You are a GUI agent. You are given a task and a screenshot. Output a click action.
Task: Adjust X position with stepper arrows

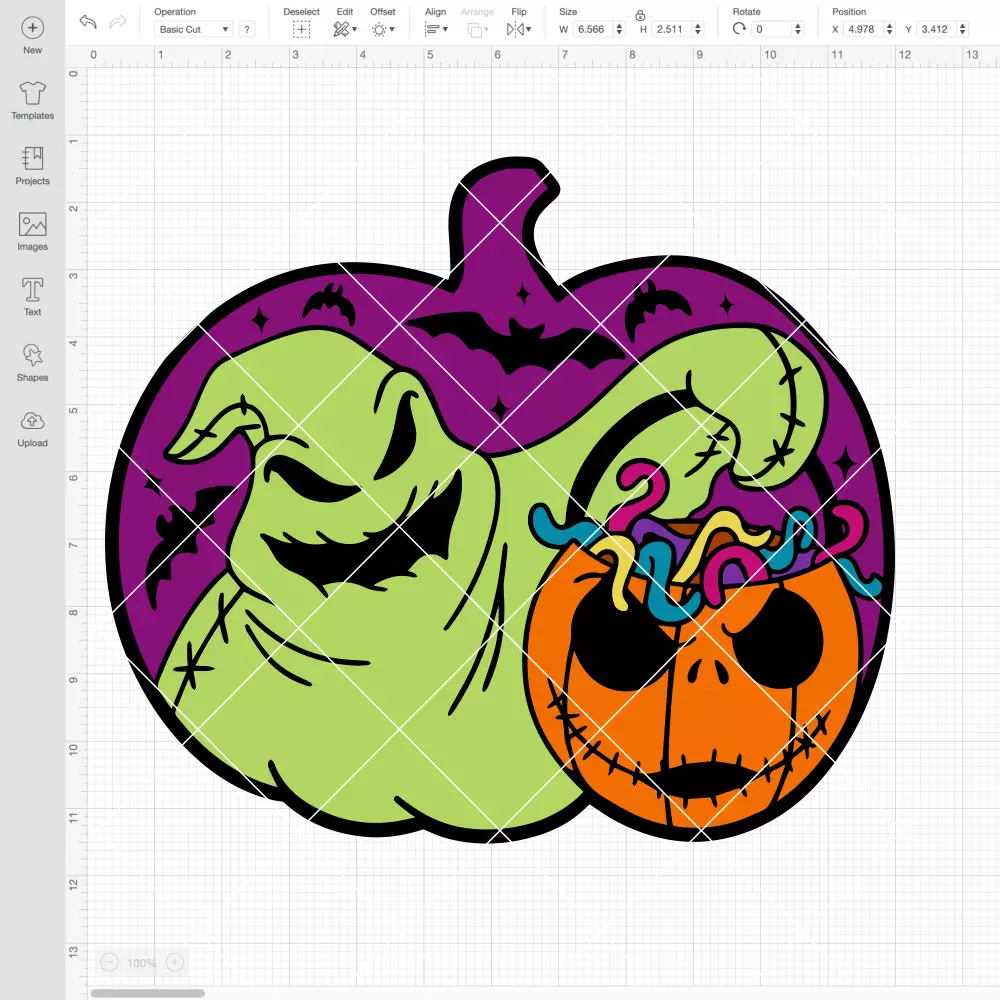click(890, 29)
